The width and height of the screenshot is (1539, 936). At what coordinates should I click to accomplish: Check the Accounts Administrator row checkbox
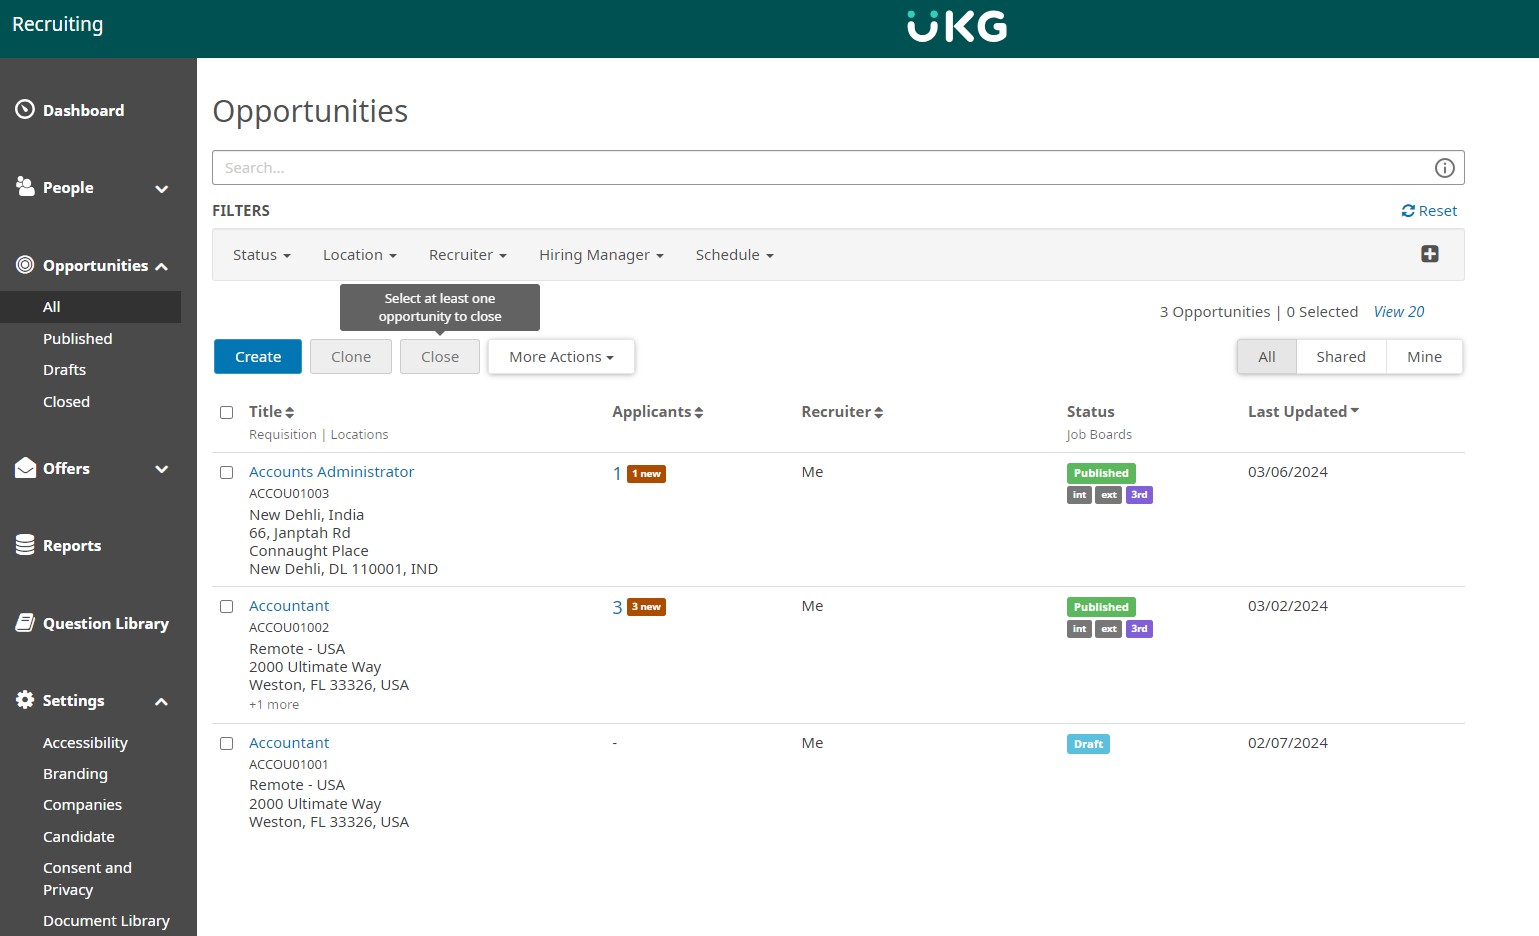coord(227,473)
